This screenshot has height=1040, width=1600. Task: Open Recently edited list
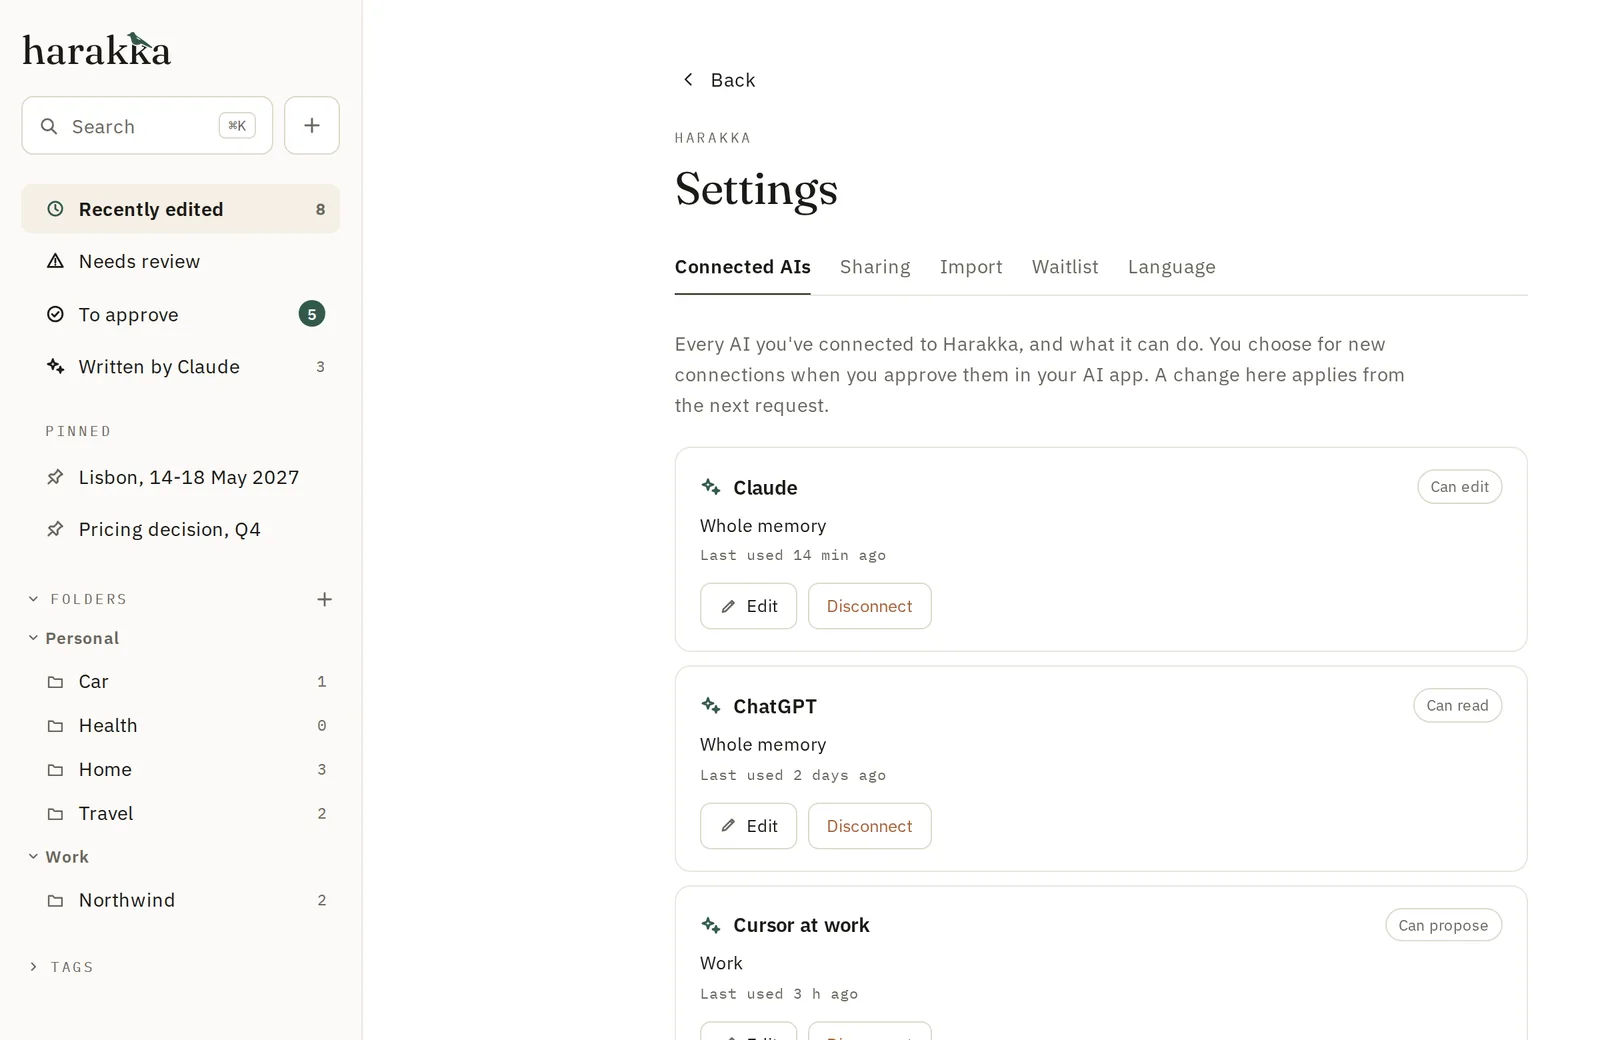point(181,209)
